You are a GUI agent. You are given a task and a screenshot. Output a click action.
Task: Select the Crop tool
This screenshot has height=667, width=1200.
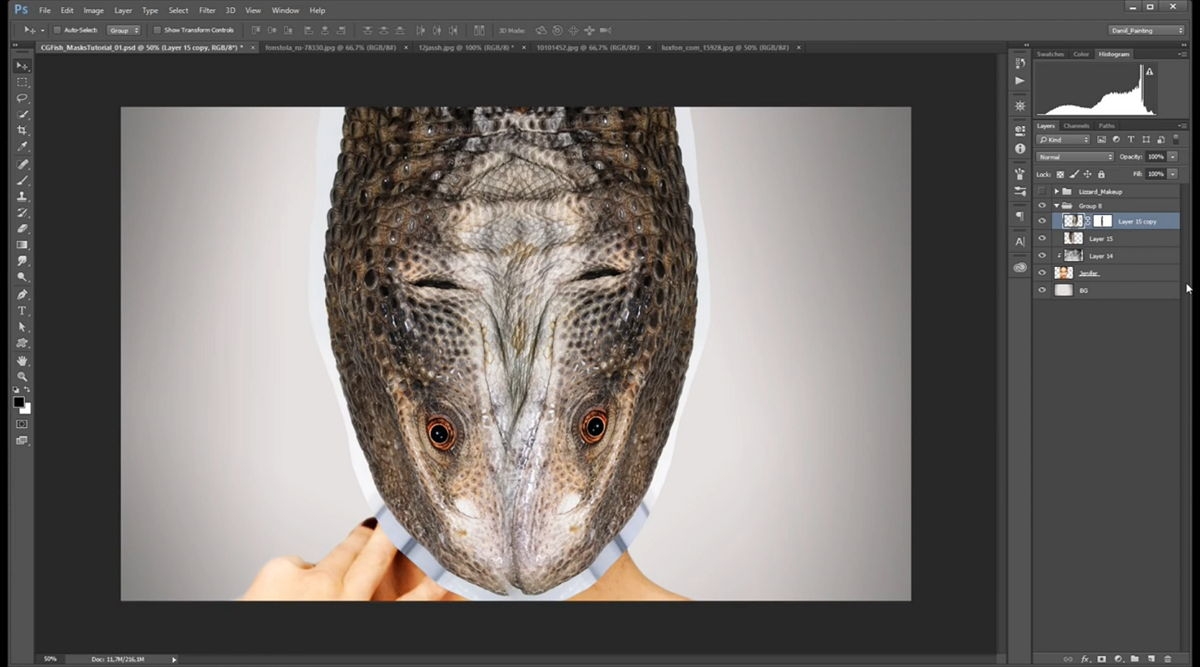[22, 131]
